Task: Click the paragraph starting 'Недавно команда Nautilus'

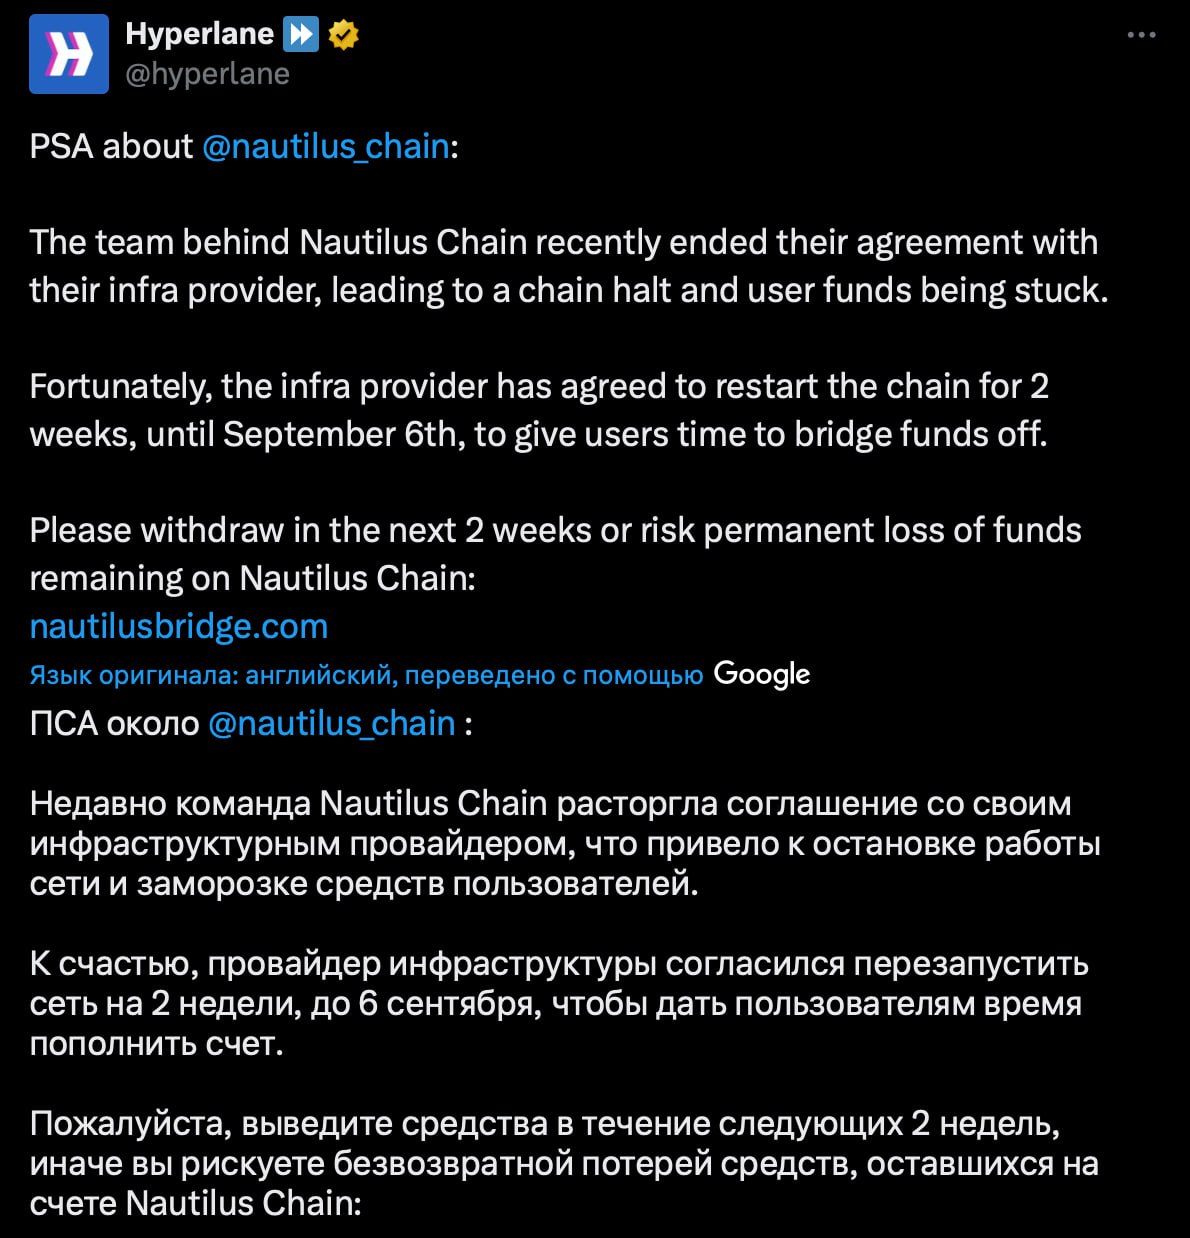Action: click(565, 843)
